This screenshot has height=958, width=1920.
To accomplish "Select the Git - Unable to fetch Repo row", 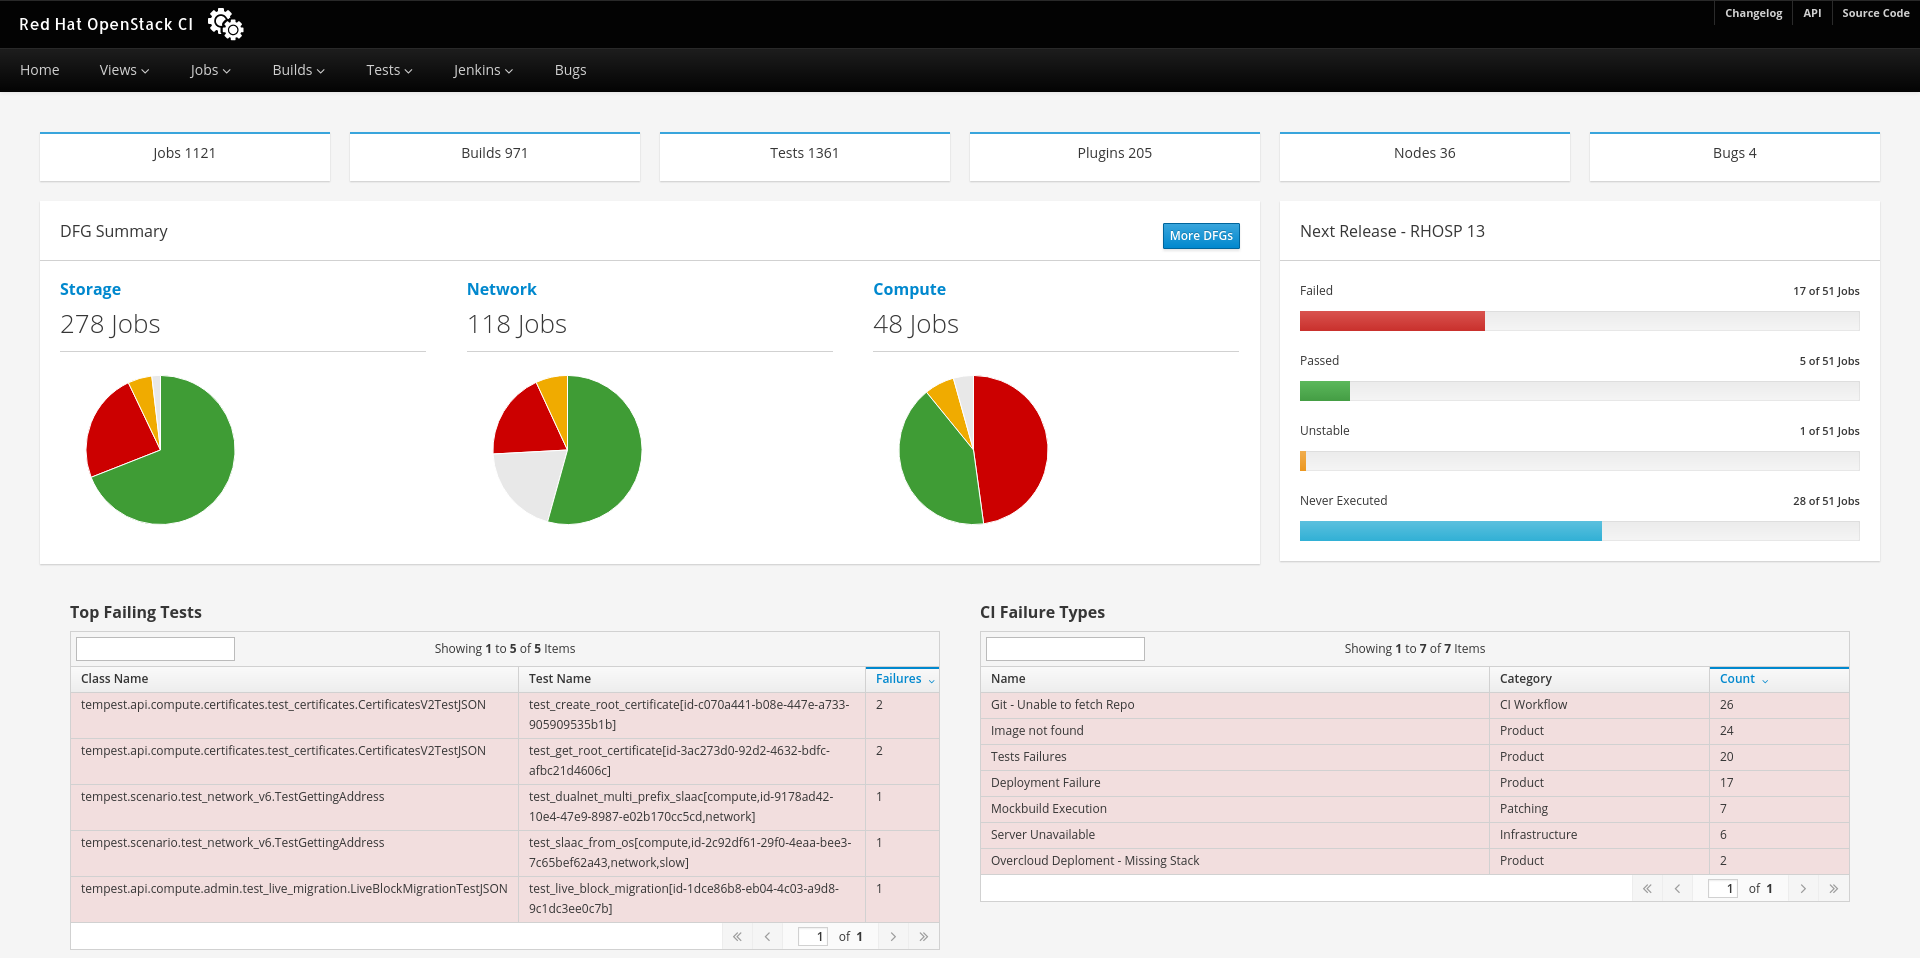I will click(x=1415, y=705).
